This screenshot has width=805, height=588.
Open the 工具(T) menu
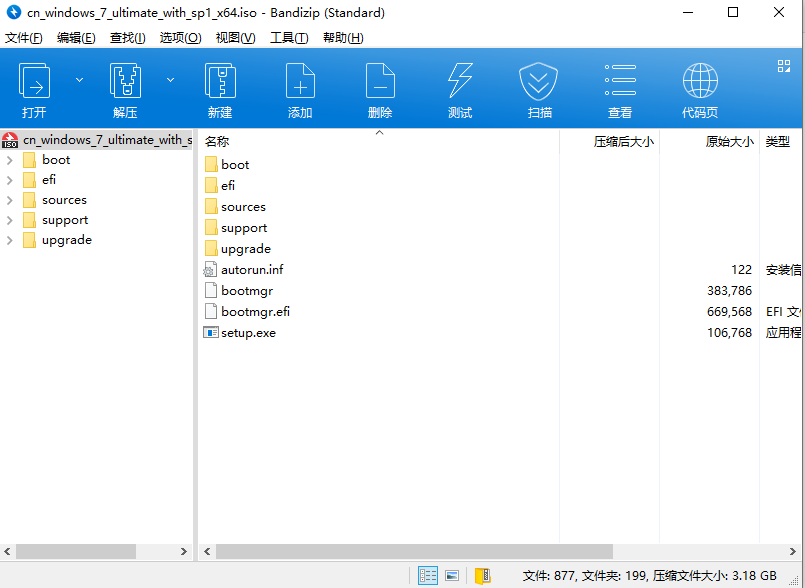pyautogui.click(x=289, y=37)
